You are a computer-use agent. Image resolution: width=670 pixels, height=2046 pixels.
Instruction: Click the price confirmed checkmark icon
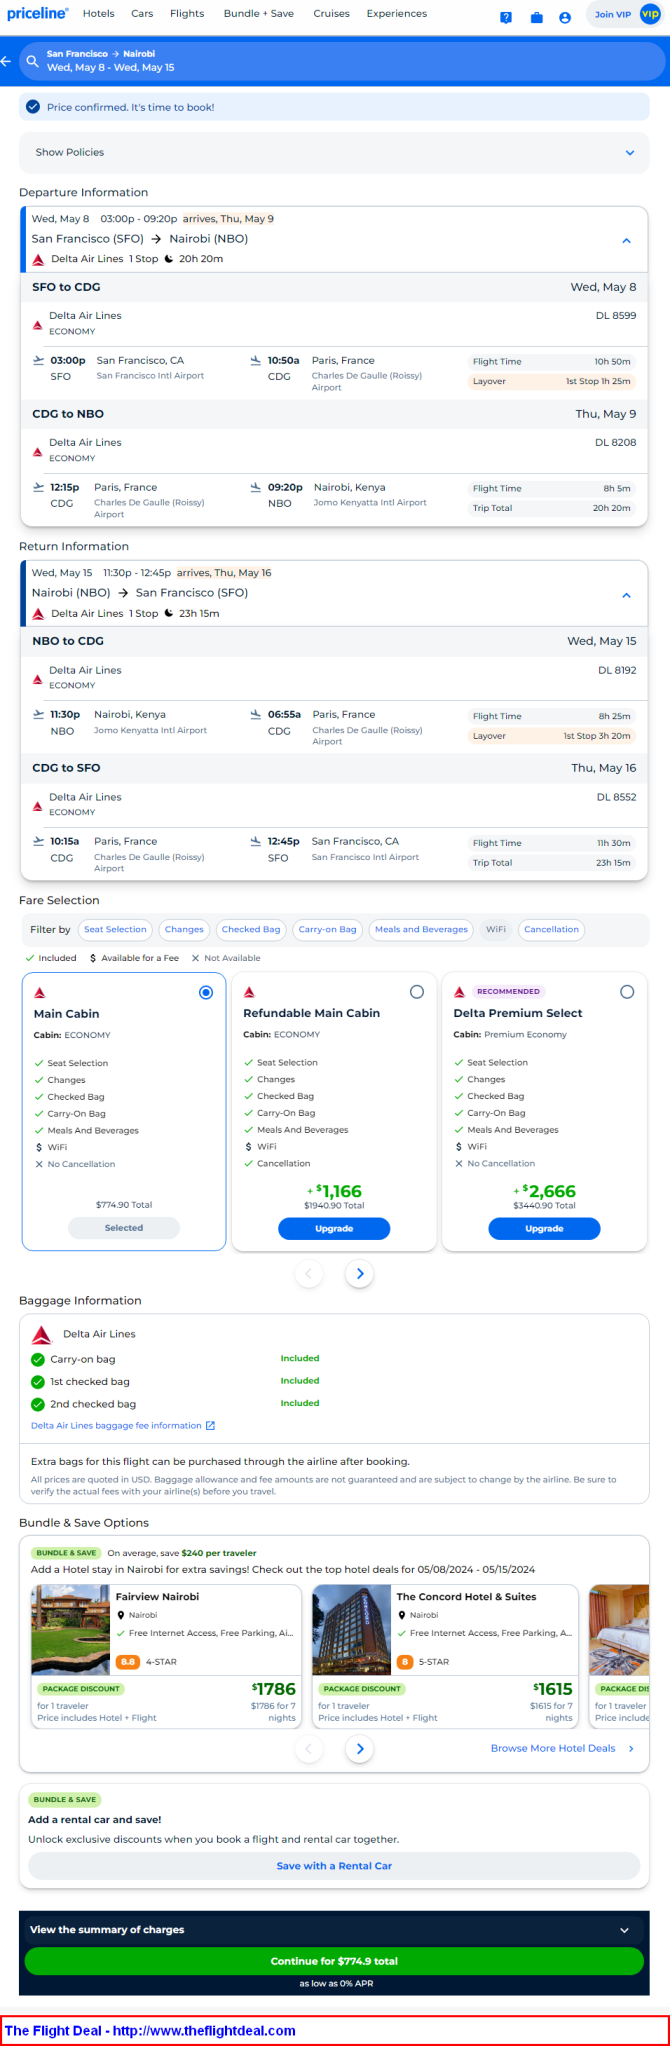tap(33, 107)
